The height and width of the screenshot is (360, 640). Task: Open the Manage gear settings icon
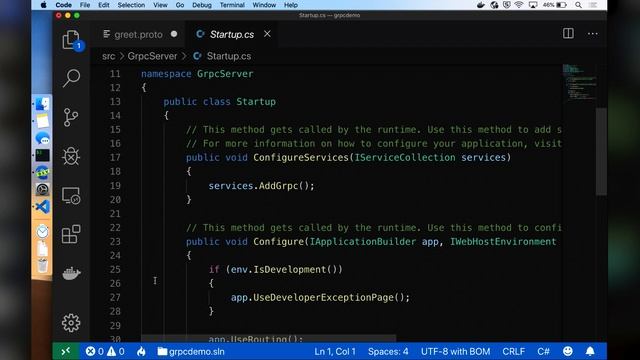click(71, 323)
